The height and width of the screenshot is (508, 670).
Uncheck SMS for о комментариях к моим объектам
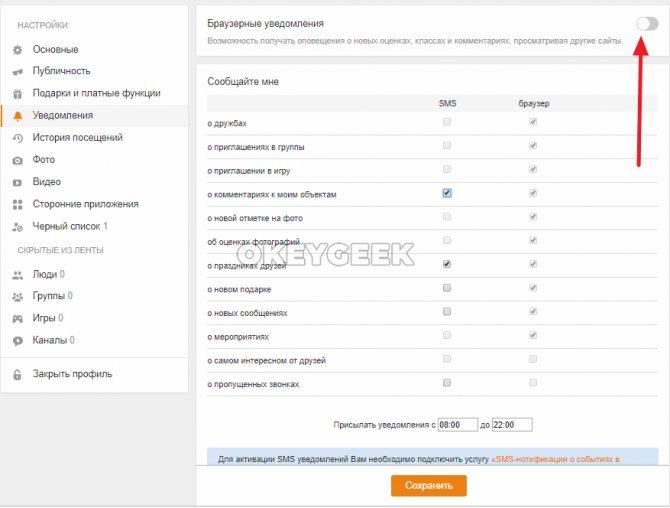(447, 193)
